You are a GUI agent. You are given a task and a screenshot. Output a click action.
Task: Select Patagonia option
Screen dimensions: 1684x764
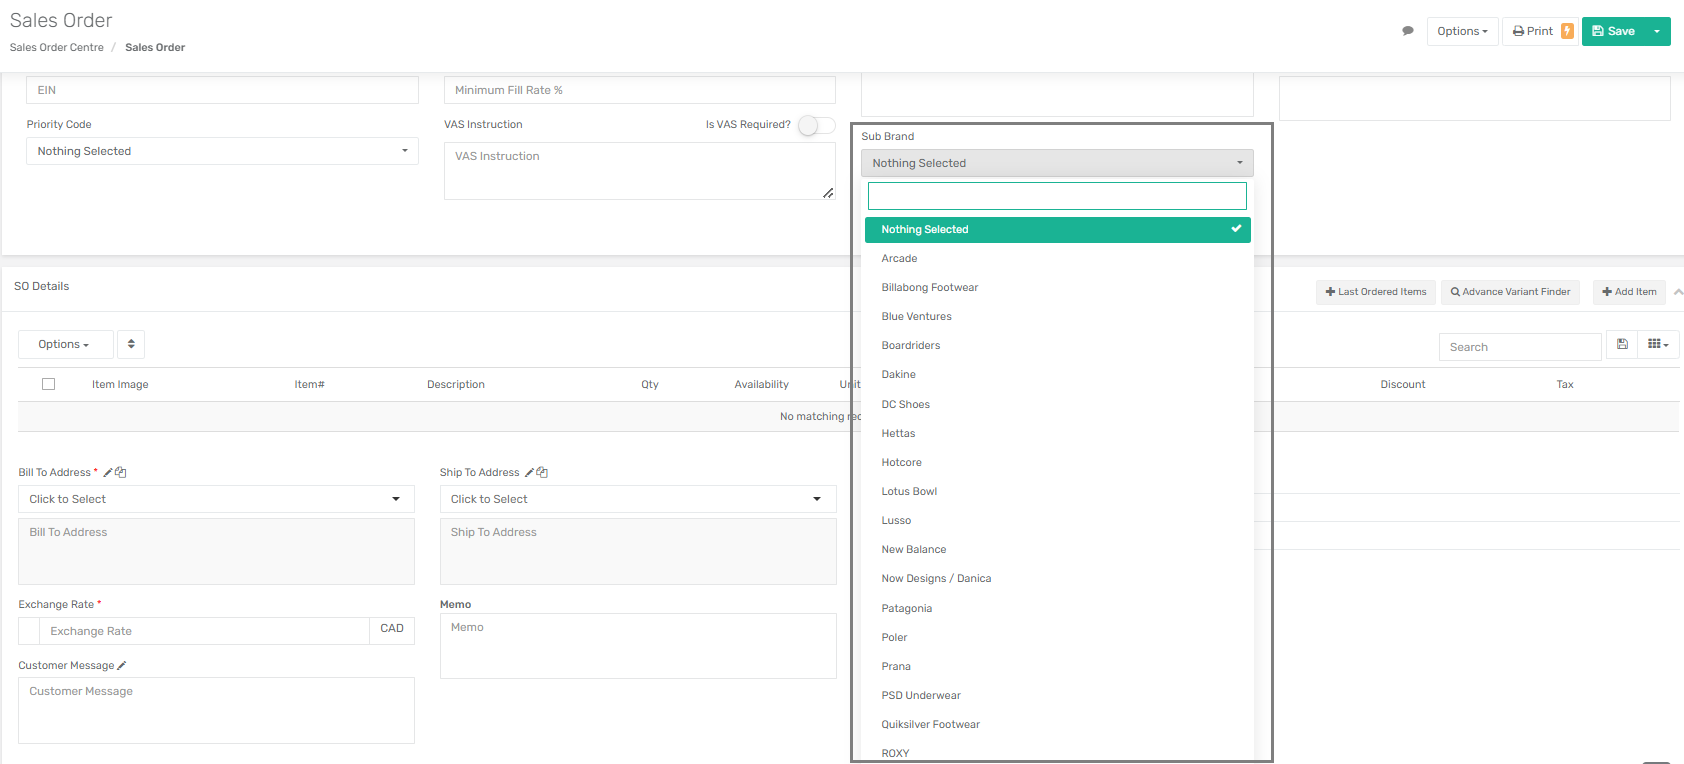(906, 608)
